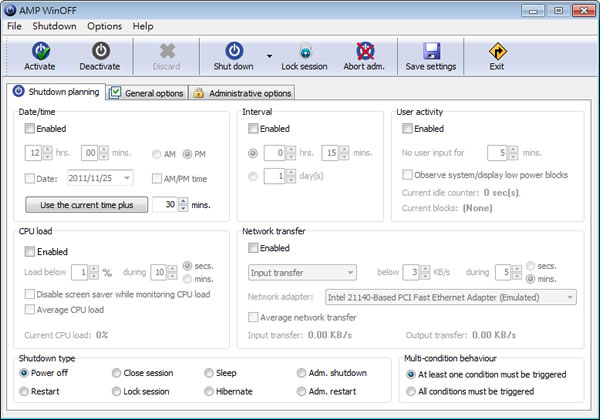Open the Options menu
Viewport: 600px width, 420px height.
pyautogui.click(x=104, y=25)
